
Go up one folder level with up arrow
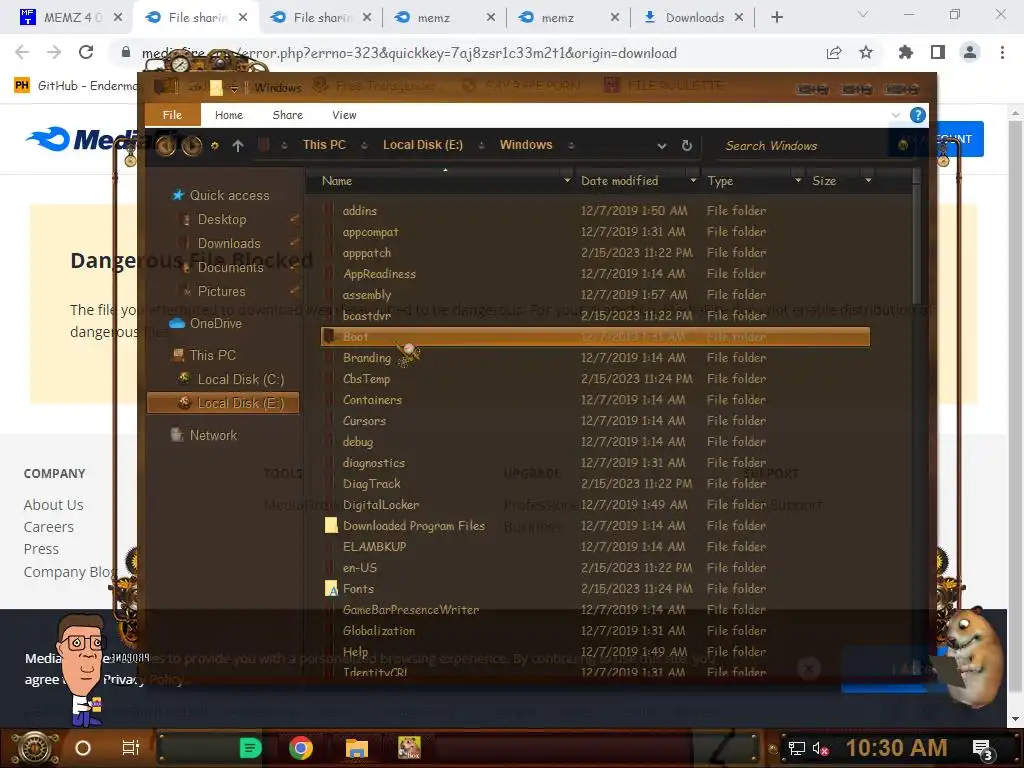click(x=238, y=146)
